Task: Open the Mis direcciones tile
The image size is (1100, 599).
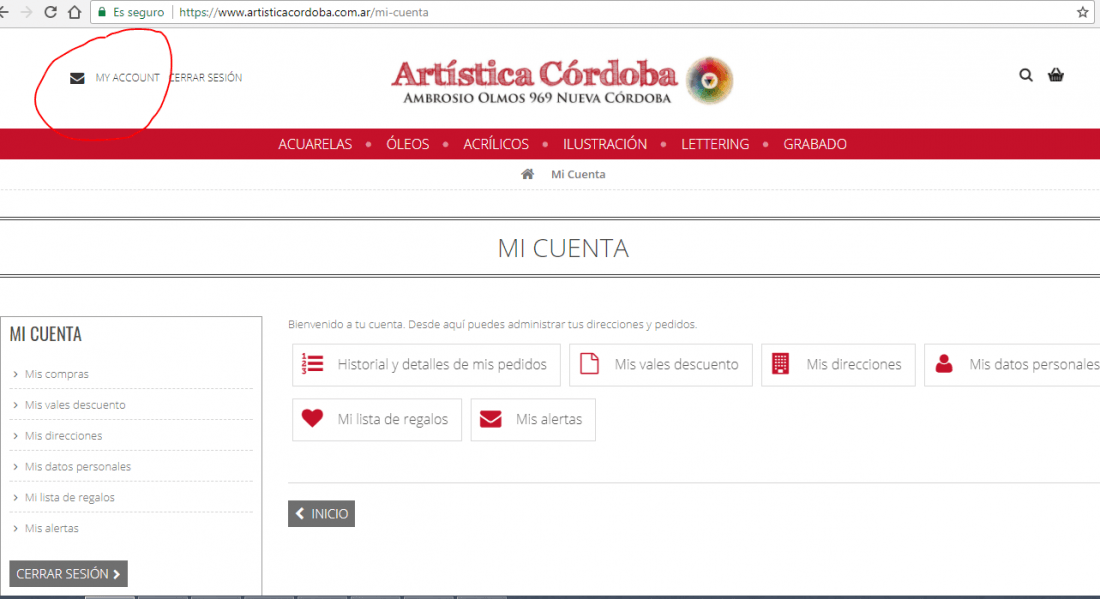Action: coord(838,365)
